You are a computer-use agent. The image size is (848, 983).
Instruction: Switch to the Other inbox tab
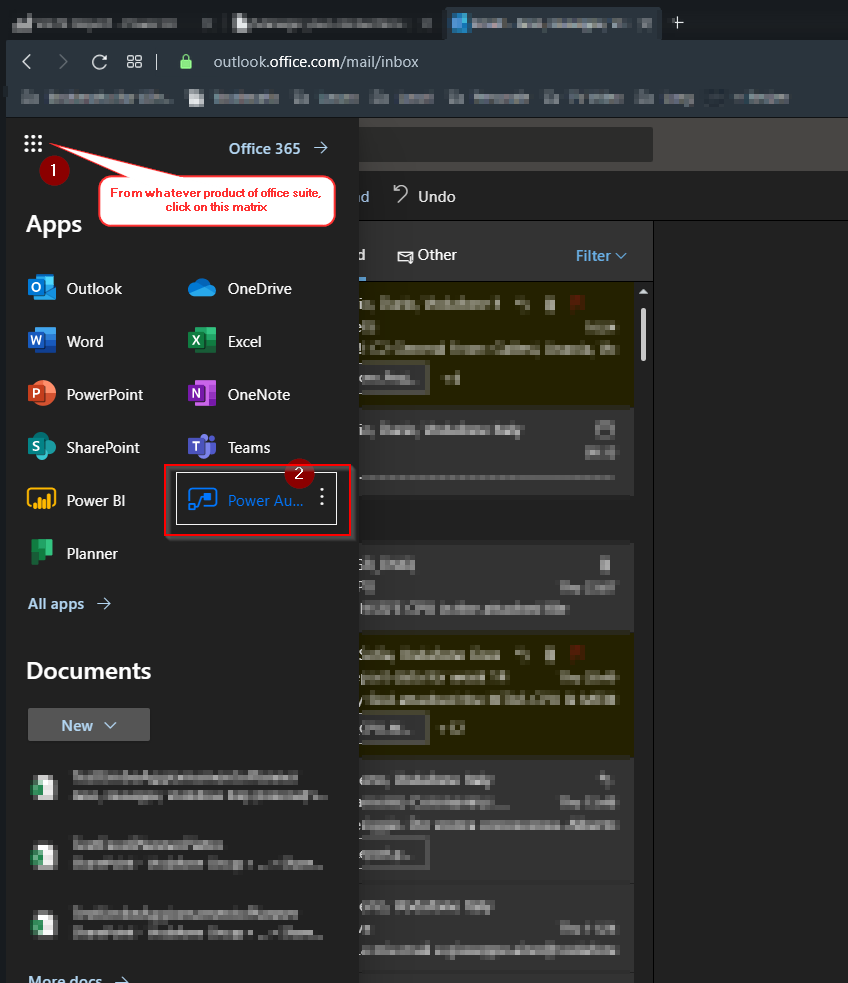tap(427, 255)
